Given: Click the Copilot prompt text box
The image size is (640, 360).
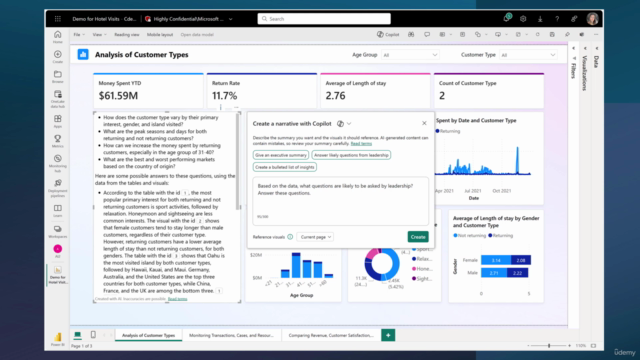Looking at the screenshot, I should 340,201.
